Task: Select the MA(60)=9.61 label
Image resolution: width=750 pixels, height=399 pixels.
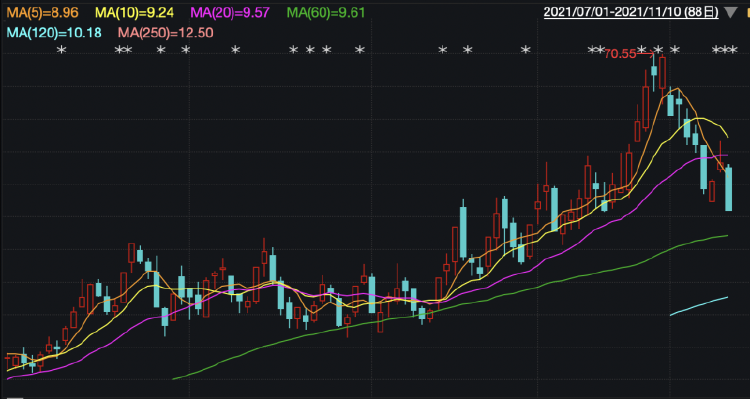Action: (326, 12)
